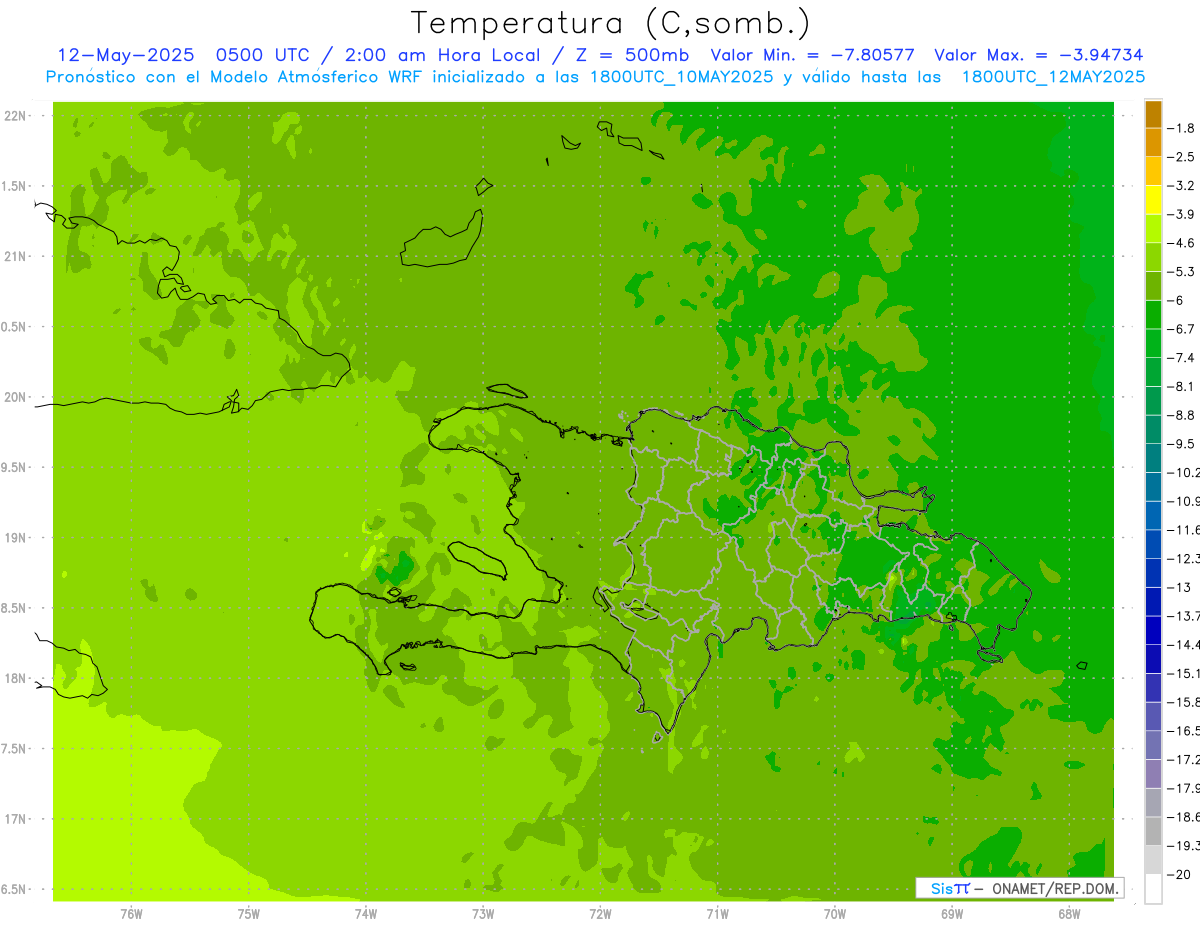This screenshot has height=927, width=1200.
Task: Click the "Valor Max. = -3.94734" readout
Action: tap(1039, 55)
